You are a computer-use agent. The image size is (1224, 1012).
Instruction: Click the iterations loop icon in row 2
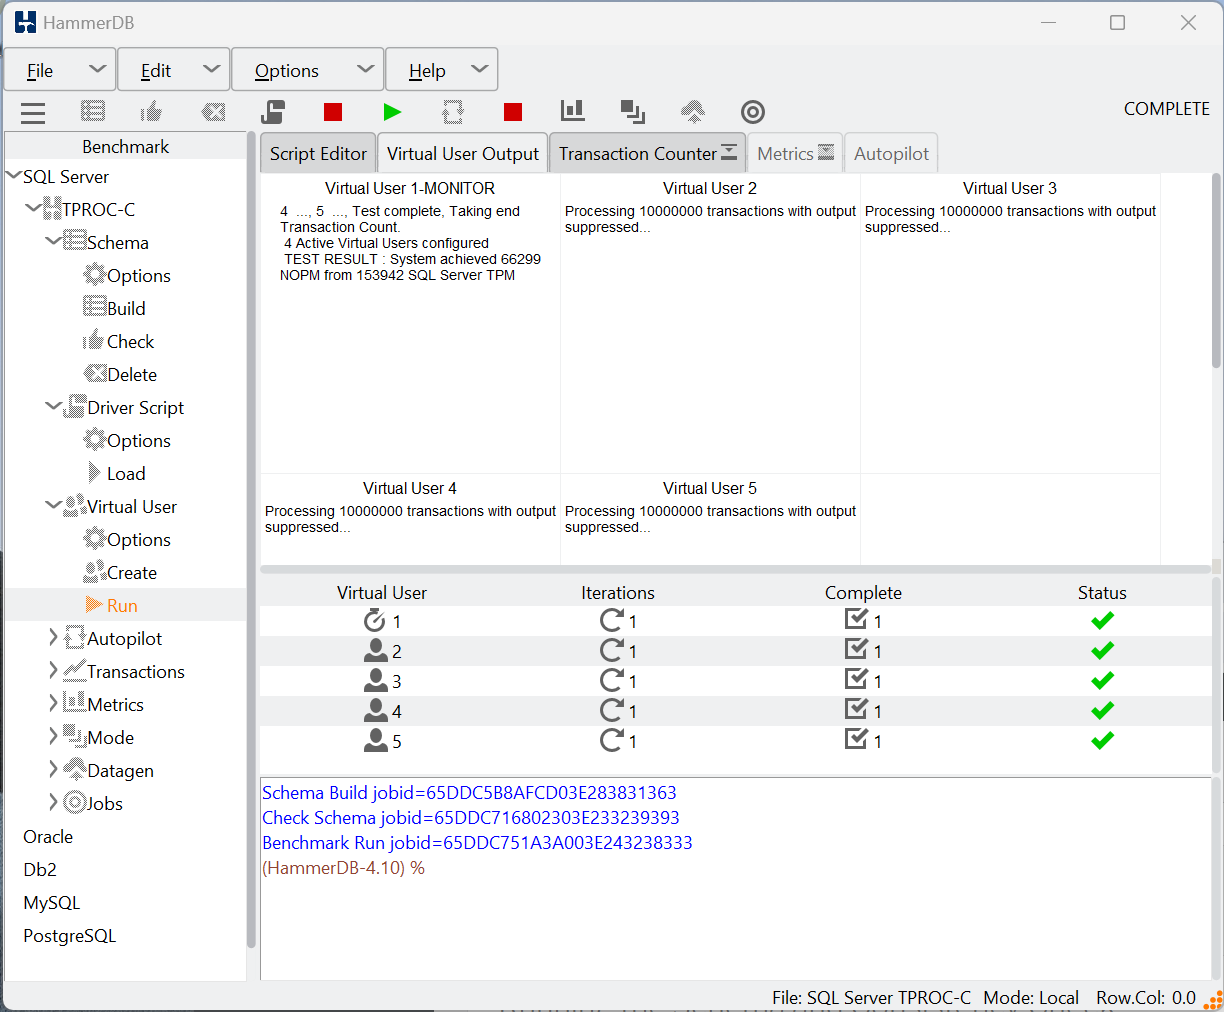pos(612,651)
